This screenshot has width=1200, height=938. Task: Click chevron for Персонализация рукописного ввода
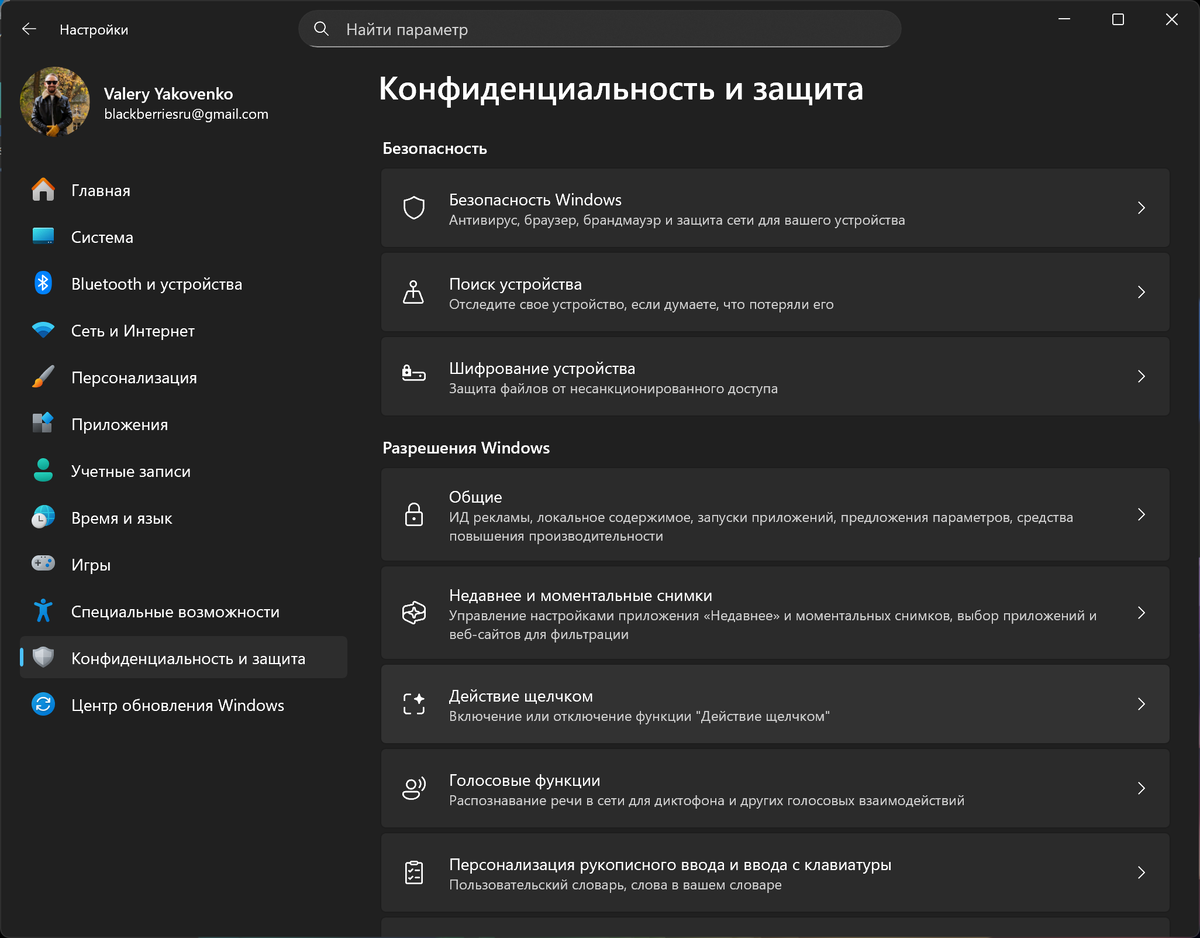click(x=1141, y=873)
